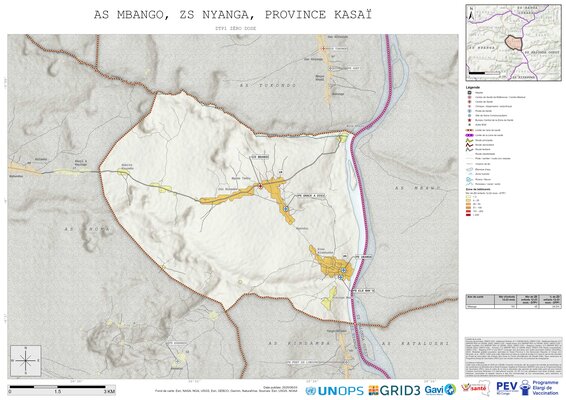Click the Fond de carte credits line
This screenshot has height=400, width=566.
tap(226, 391)
